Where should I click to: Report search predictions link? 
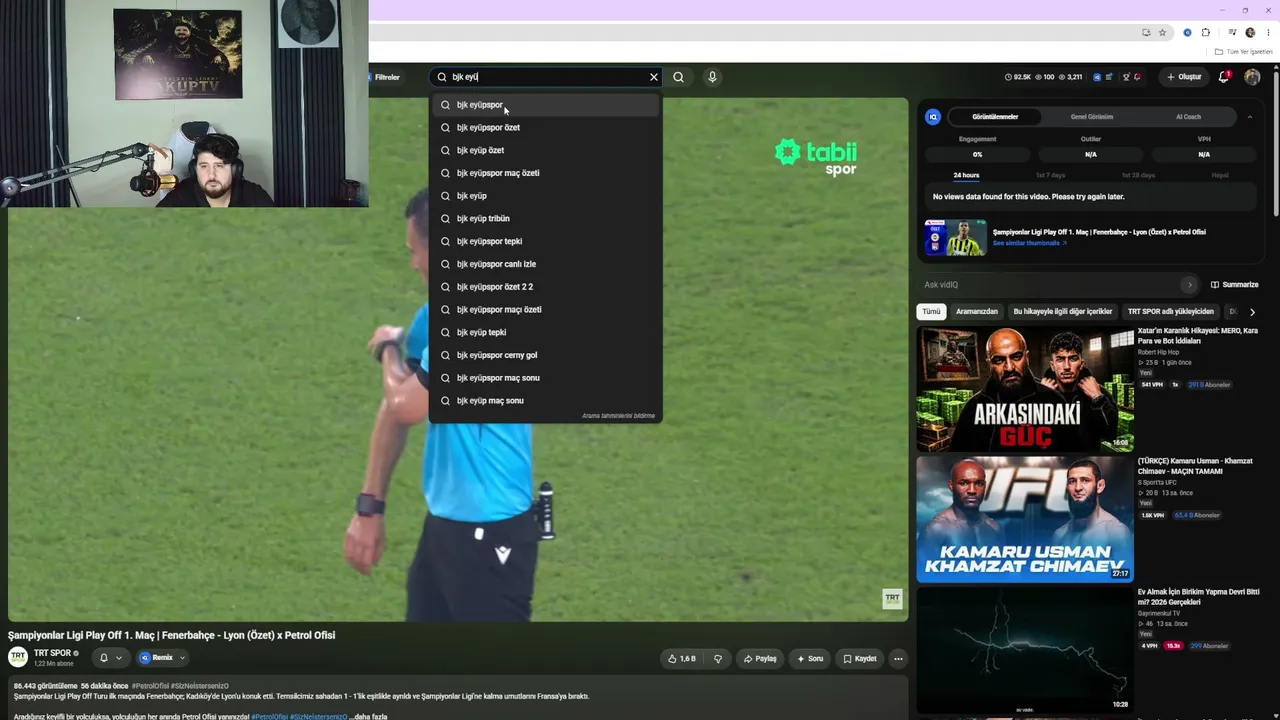click(x=618, y=416)
